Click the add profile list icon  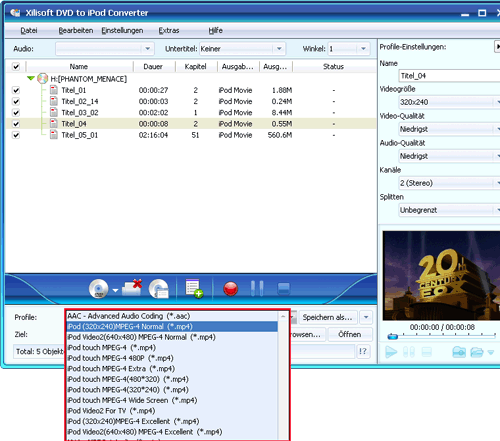click(x=194, y=288)
